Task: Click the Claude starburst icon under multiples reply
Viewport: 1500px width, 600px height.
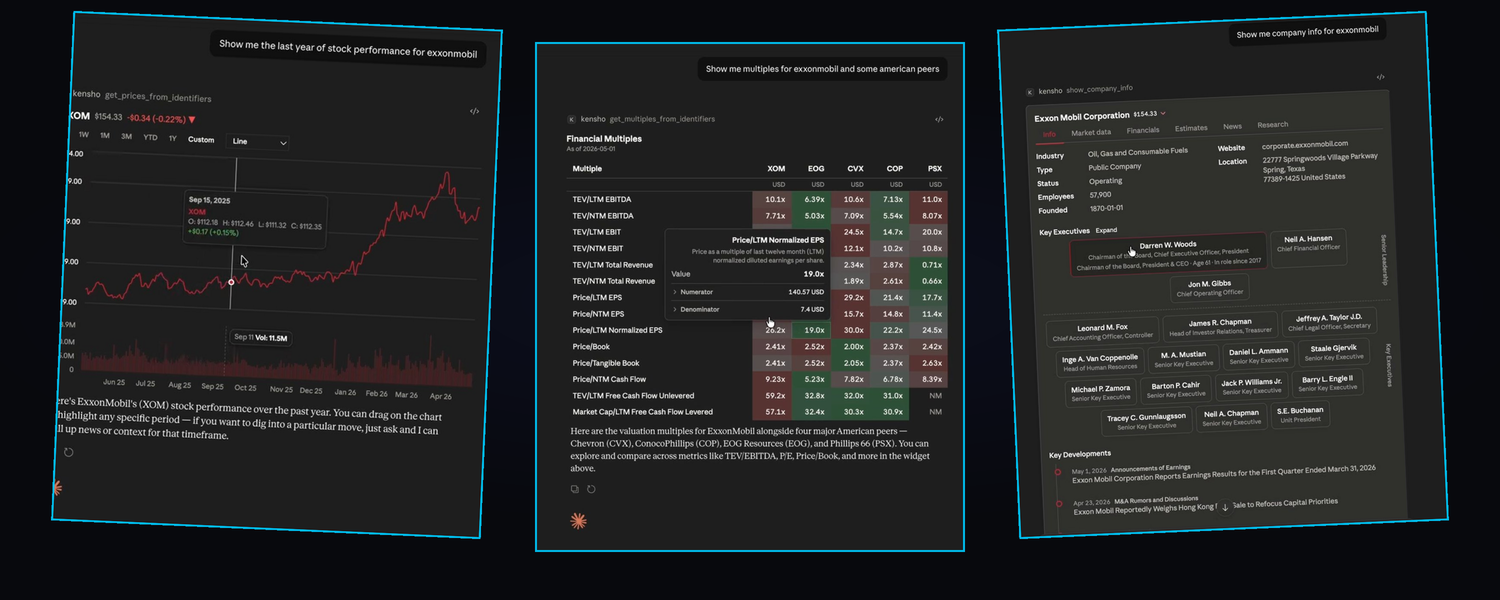Action: pyautogui.click(x=578, y=521)
